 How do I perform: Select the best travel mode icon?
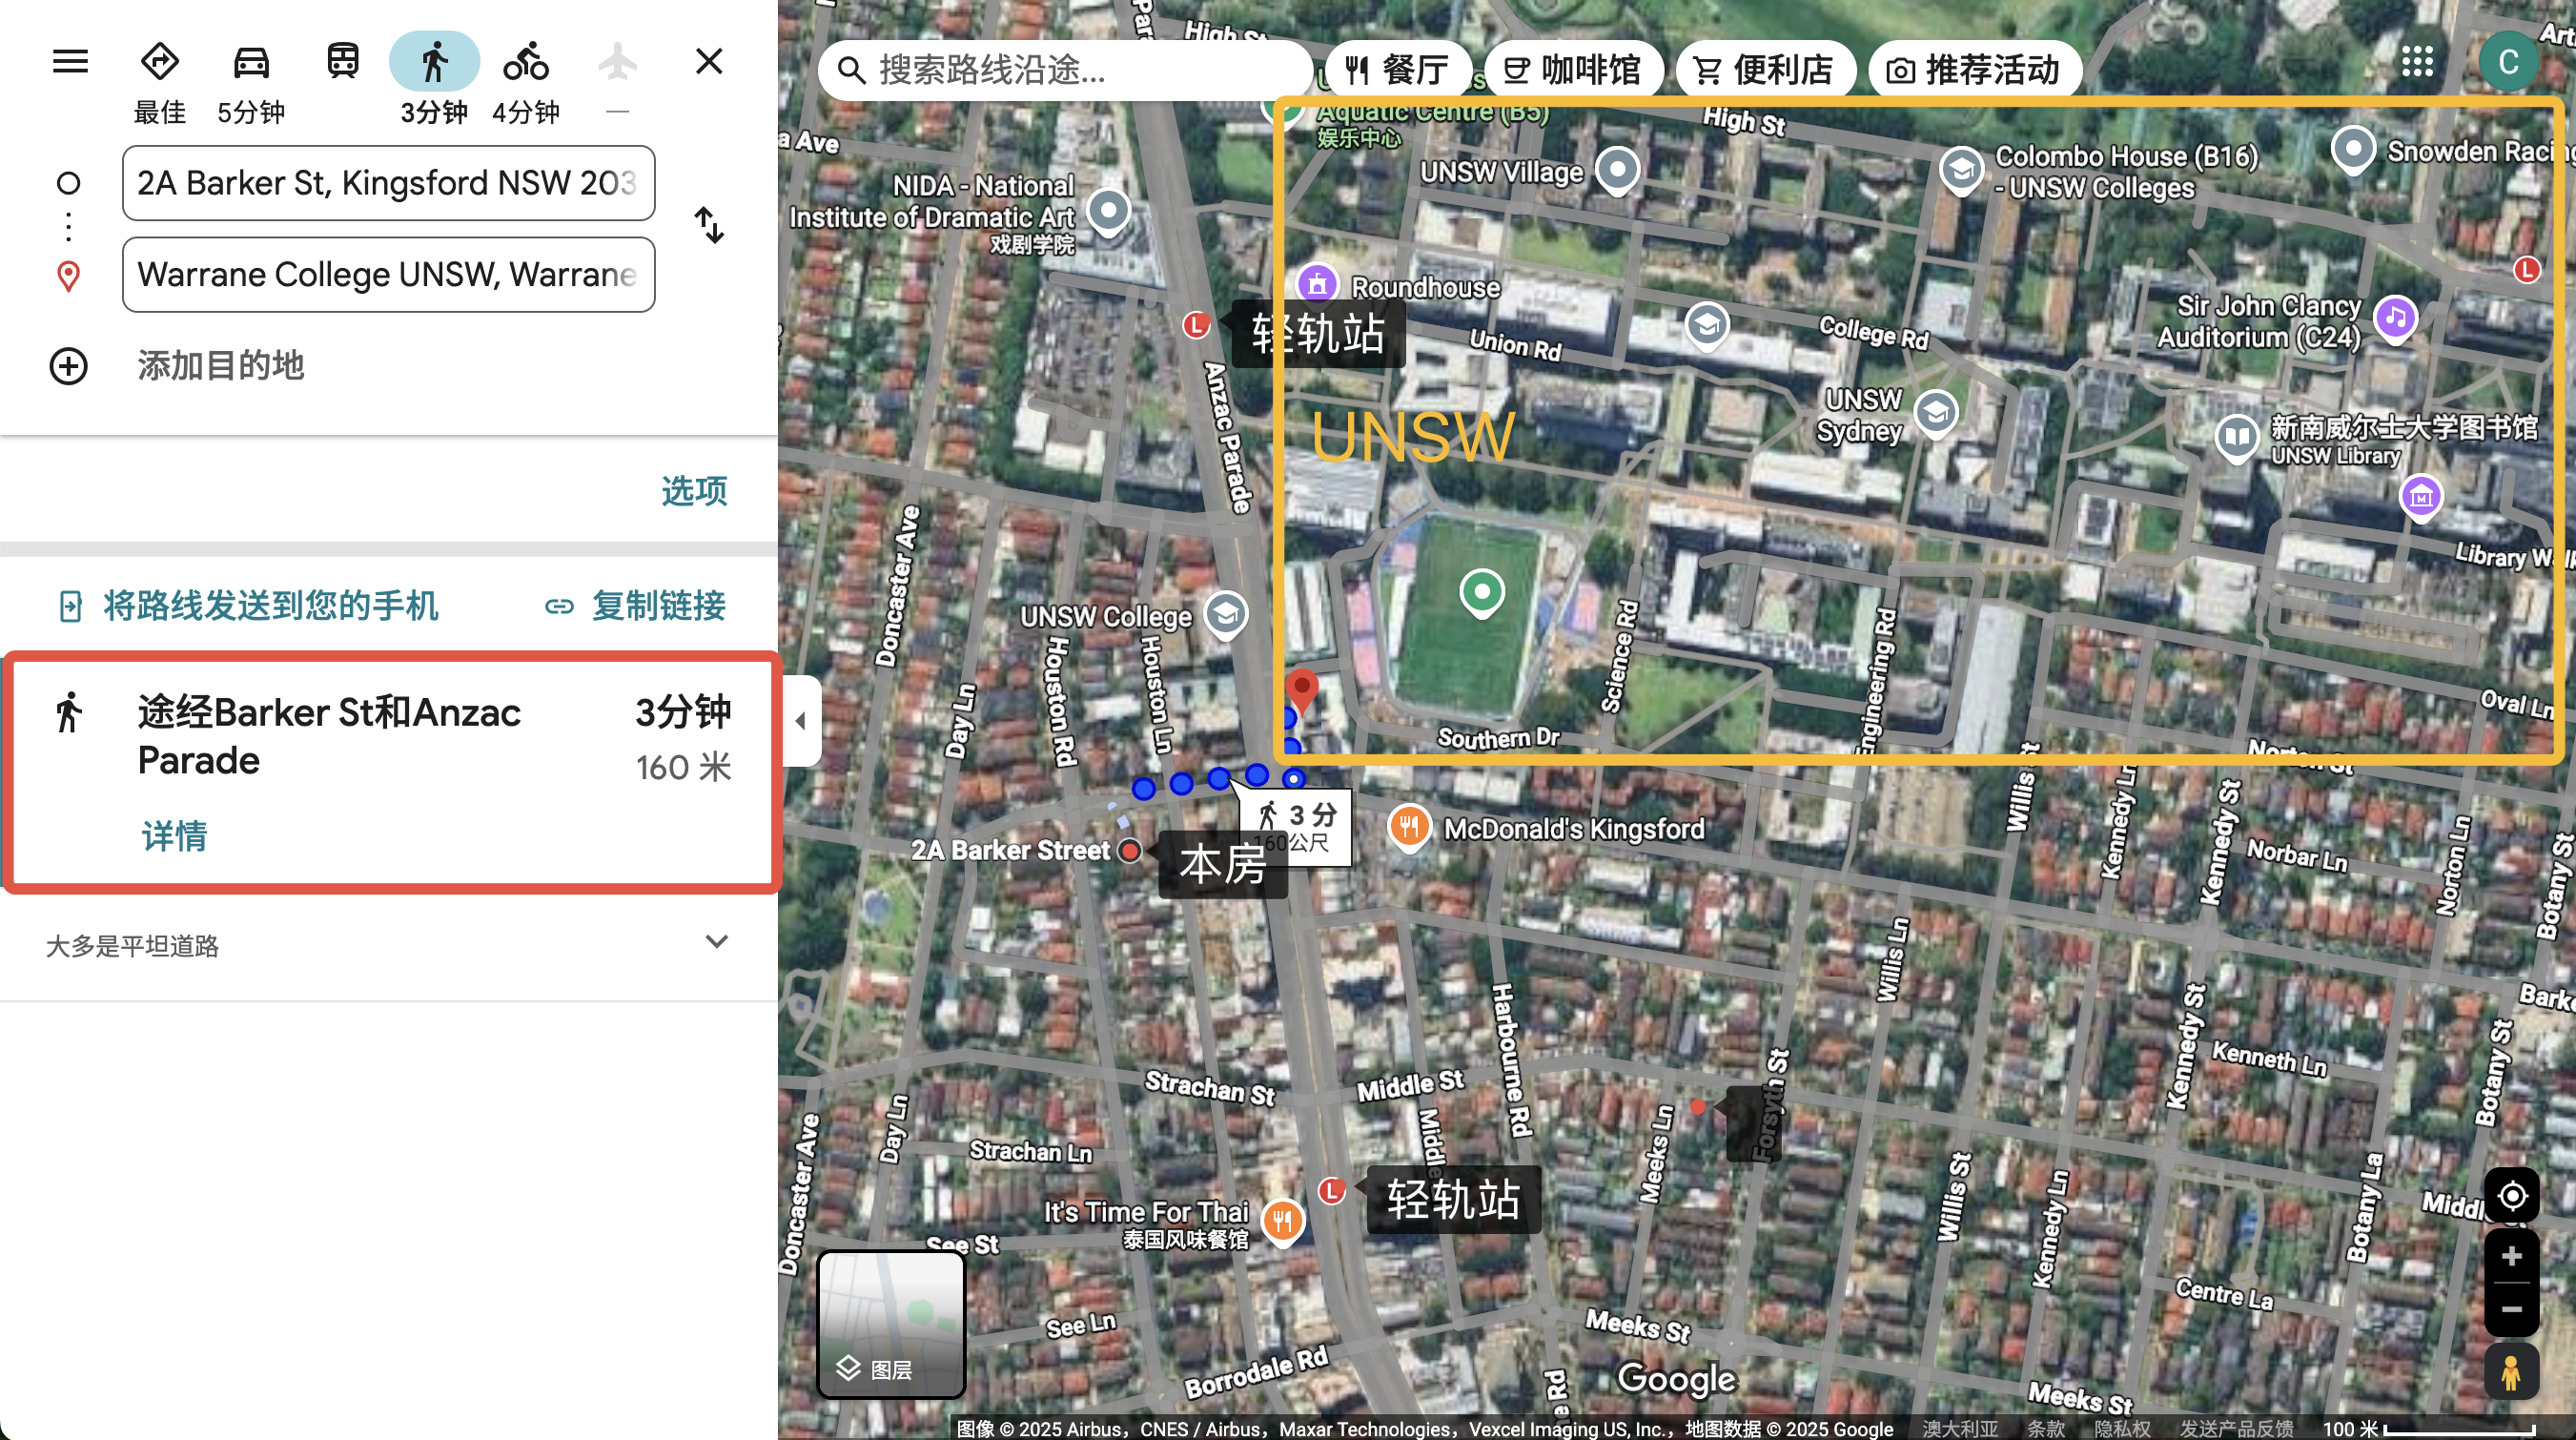(x=160, y=62)
